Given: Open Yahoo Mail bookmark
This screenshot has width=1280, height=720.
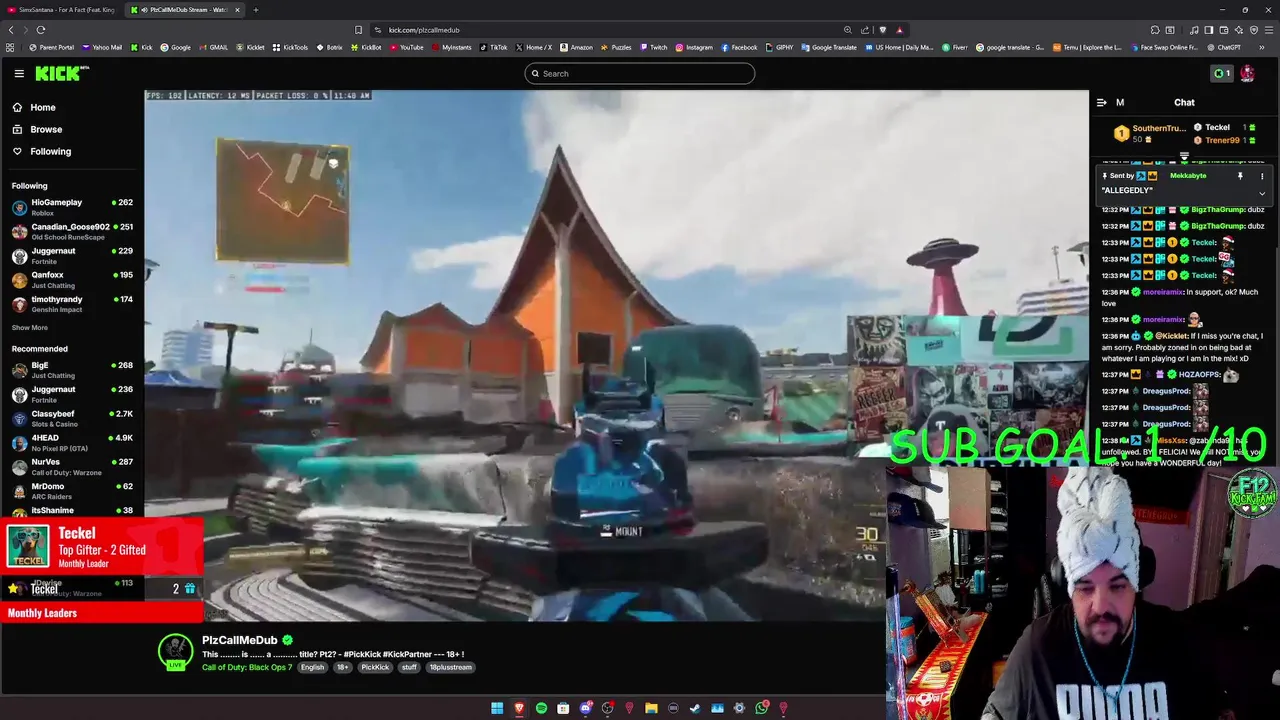Looking at the screenshot, I should (101, 47).
